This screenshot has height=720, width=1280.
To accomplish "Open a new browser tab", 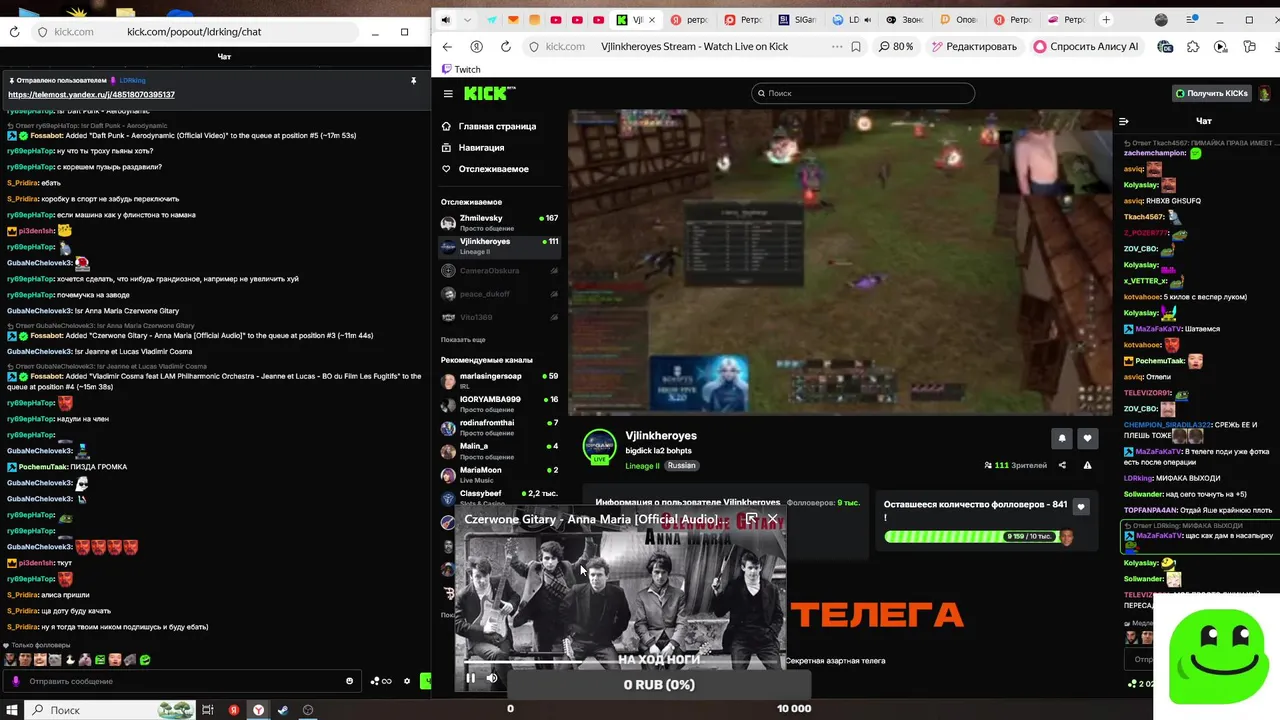I will (1106, 20).
